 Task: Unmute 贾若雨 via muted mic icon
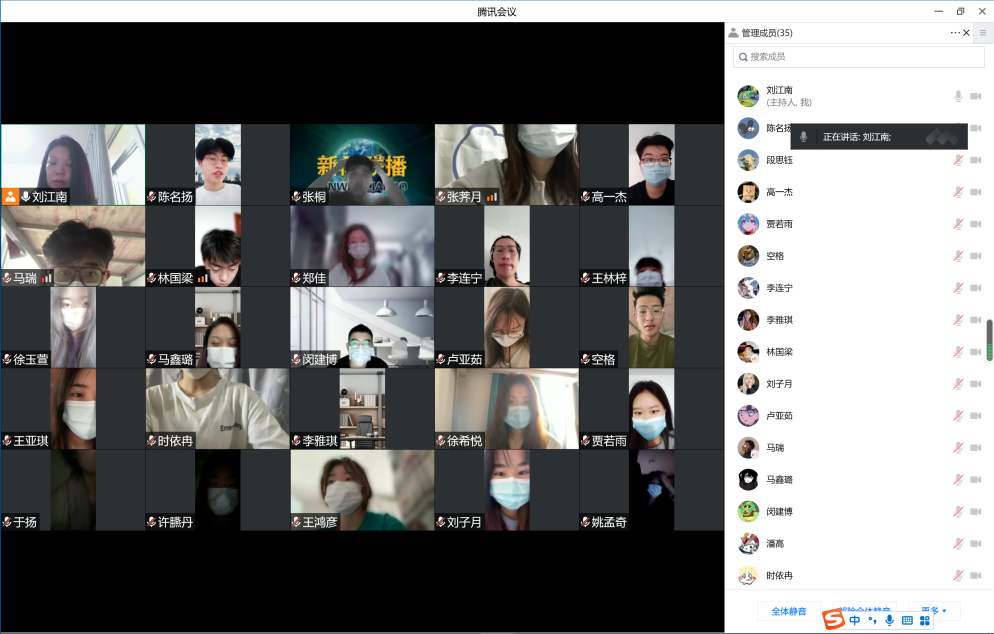point(957,224)
